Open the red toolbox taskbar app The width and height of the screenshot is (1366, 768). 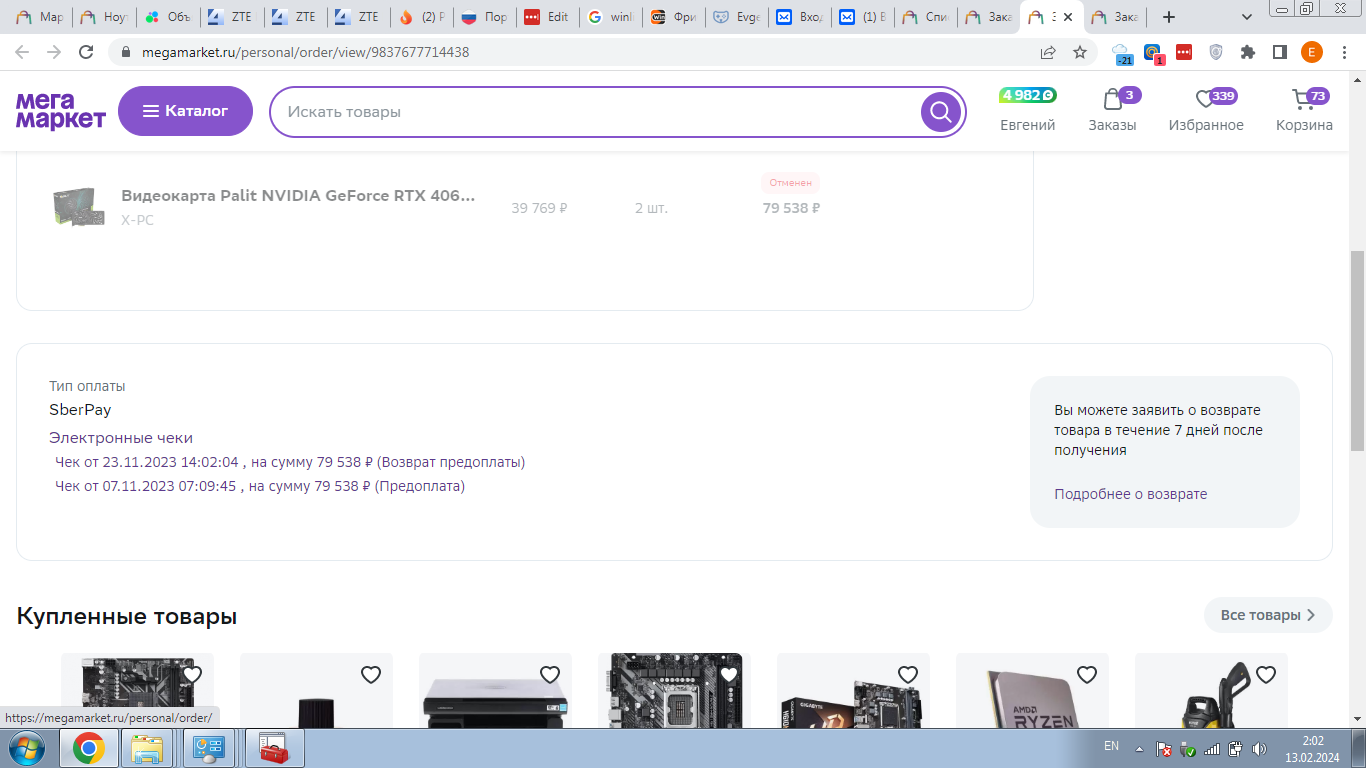[272, 748]
